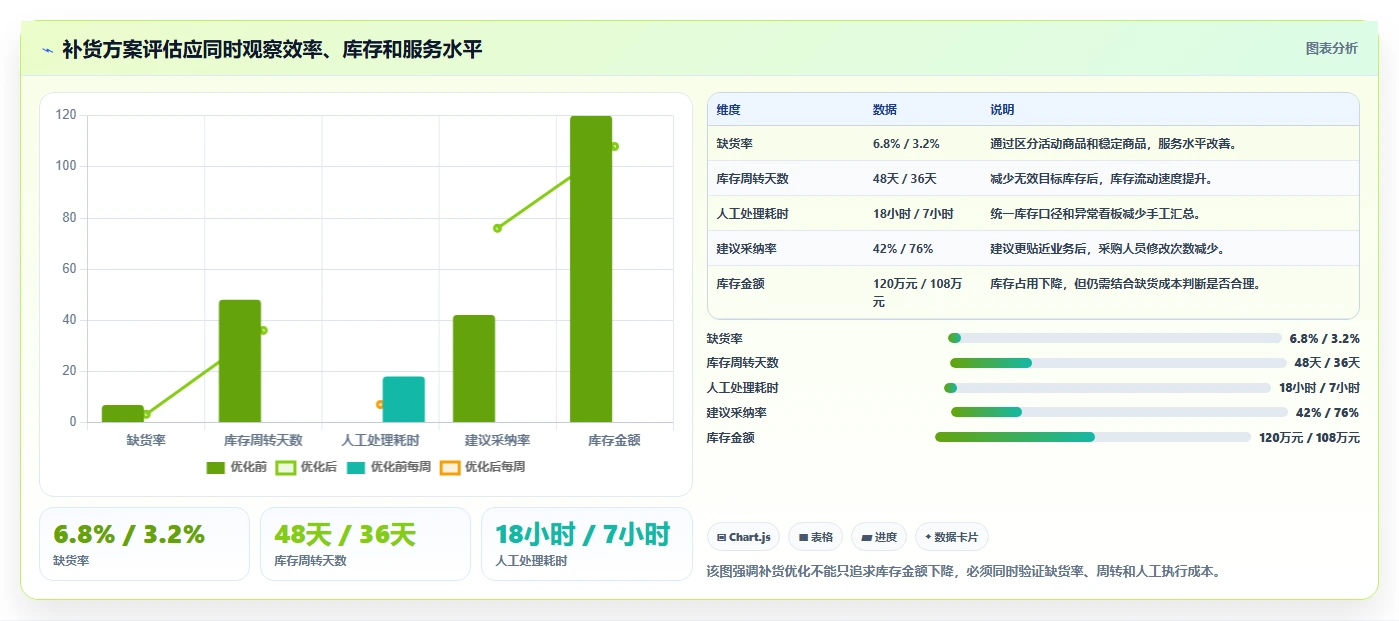Screen dimensions: 1399x621
Task: Click the star icon in 数据卡片 tag
Action: point(928,538)
